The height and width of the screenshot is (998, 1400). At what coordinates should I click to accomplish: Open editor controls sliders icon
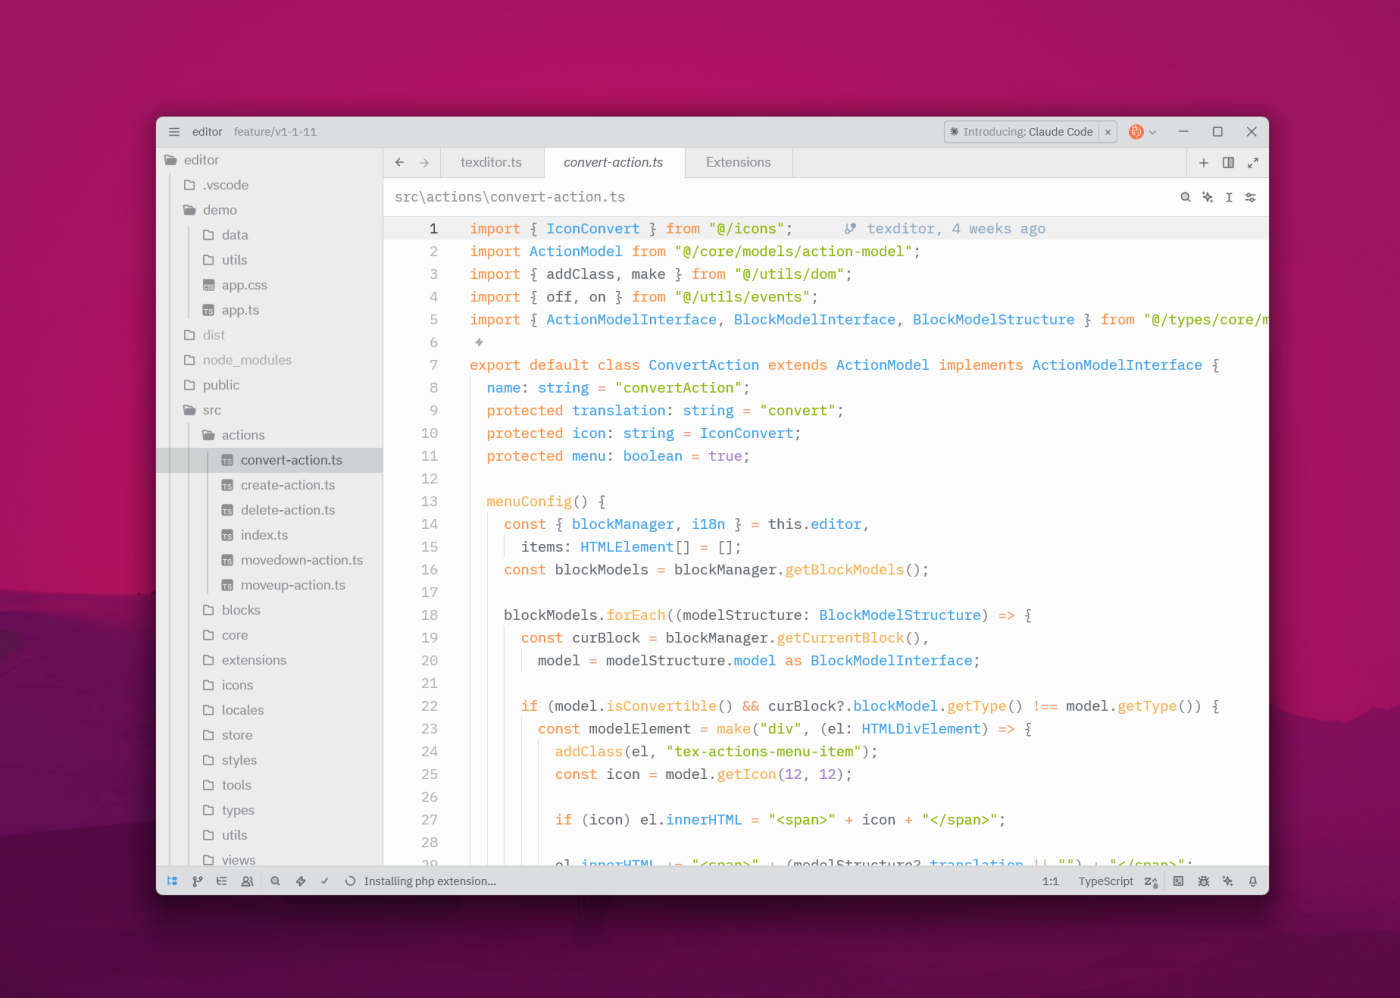[1250, 197]
